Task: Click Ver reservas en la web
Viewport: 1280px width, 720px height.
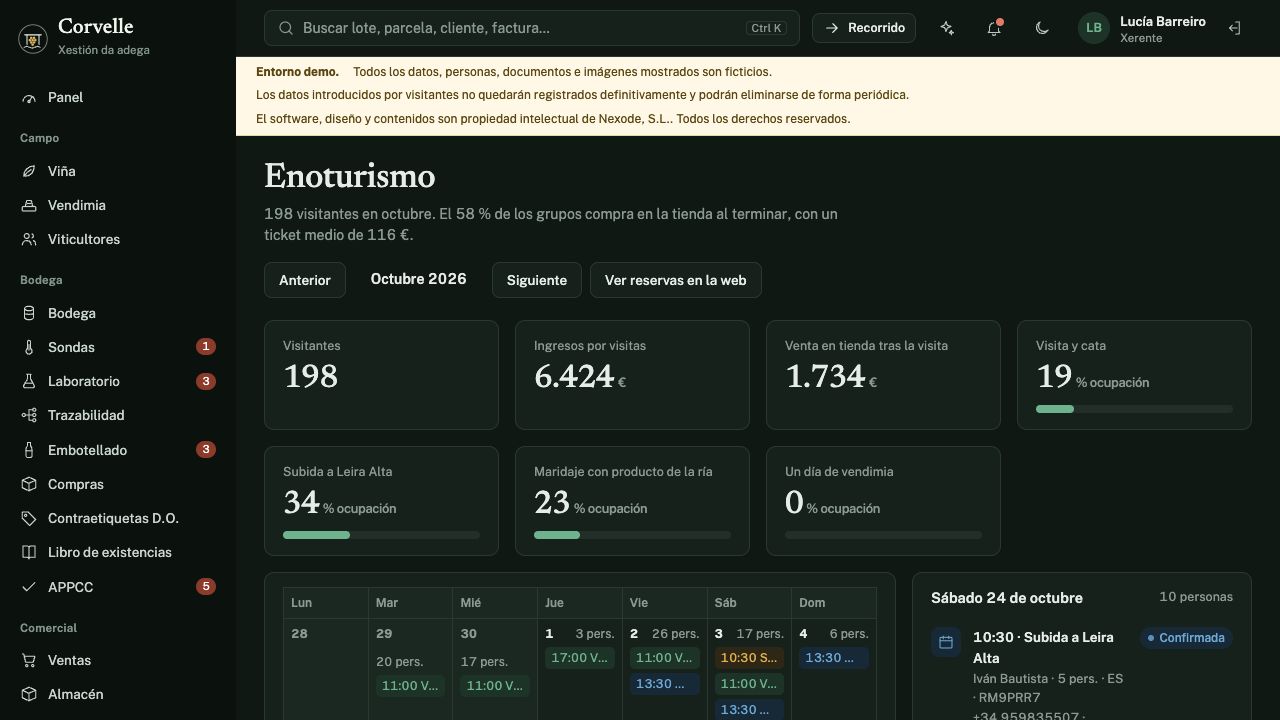Action: pyautogui.click(x=676, y=280)
